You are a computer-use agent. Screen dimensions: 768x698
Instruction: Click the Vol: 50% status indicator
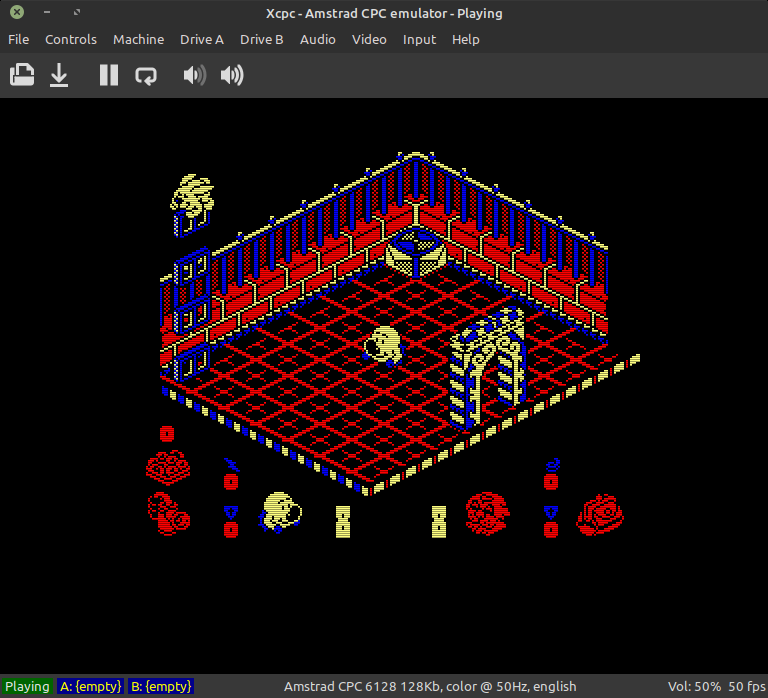pos(694,686)
